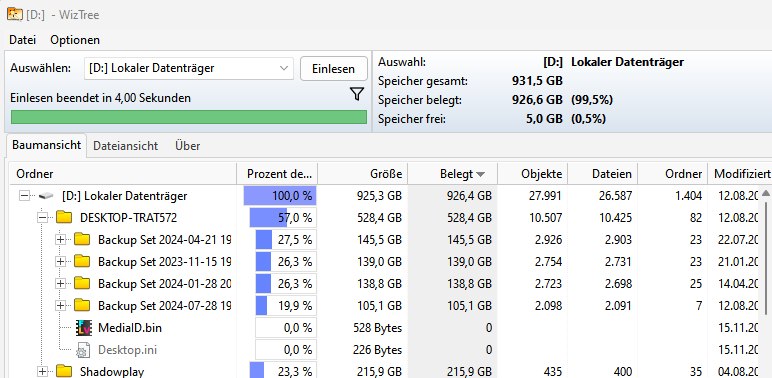This screenshot has height=378, width=772.
Task: Click the WizTree app icon in title bar
Action: (x=14, y=14)
